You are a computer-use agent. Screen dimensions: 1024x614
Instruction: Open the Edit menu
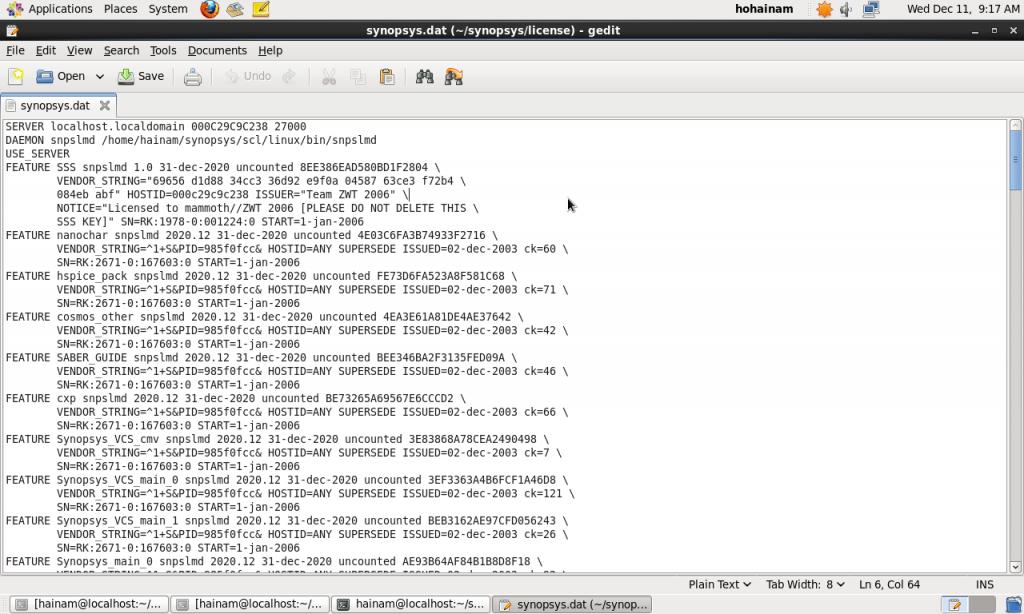[x=46, y=50]
